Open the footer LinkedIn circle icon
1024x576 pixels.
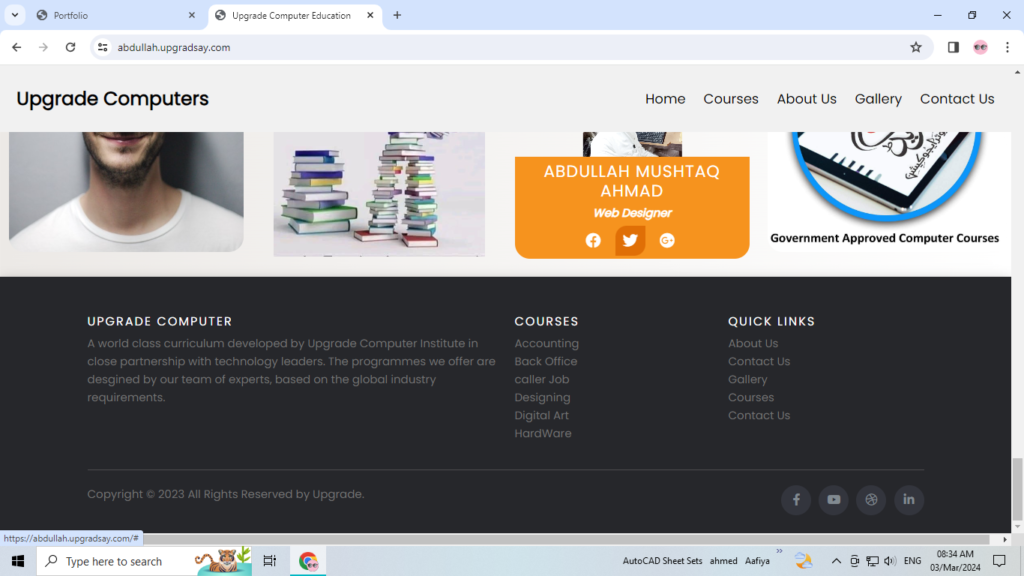(x=909, y=500)
